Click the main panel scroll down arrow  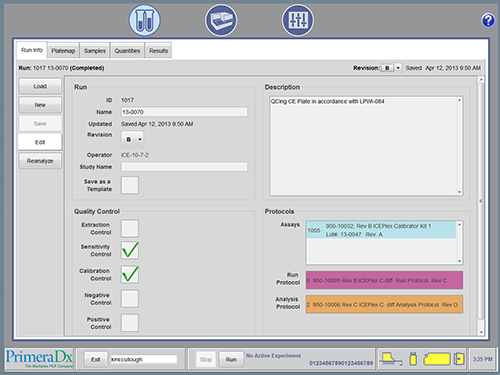point(481,332)
